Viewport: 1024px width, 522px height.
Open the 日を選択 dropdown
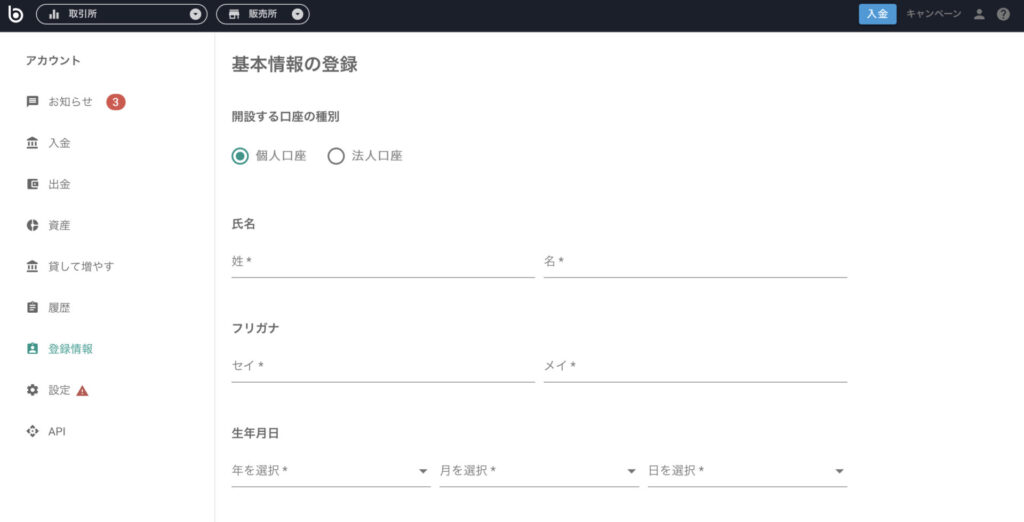[747, 470]
